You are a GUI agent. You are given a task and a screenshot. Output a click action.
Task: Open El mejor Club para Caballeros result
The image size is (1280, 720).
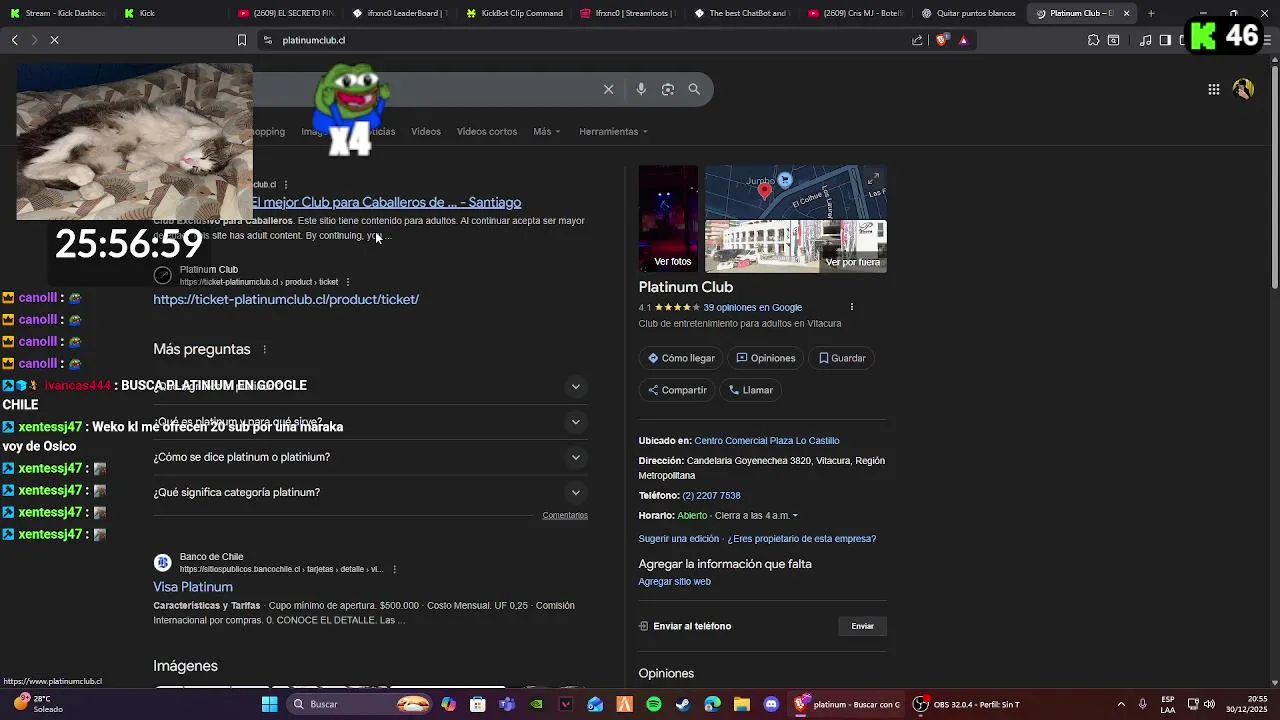386,202
